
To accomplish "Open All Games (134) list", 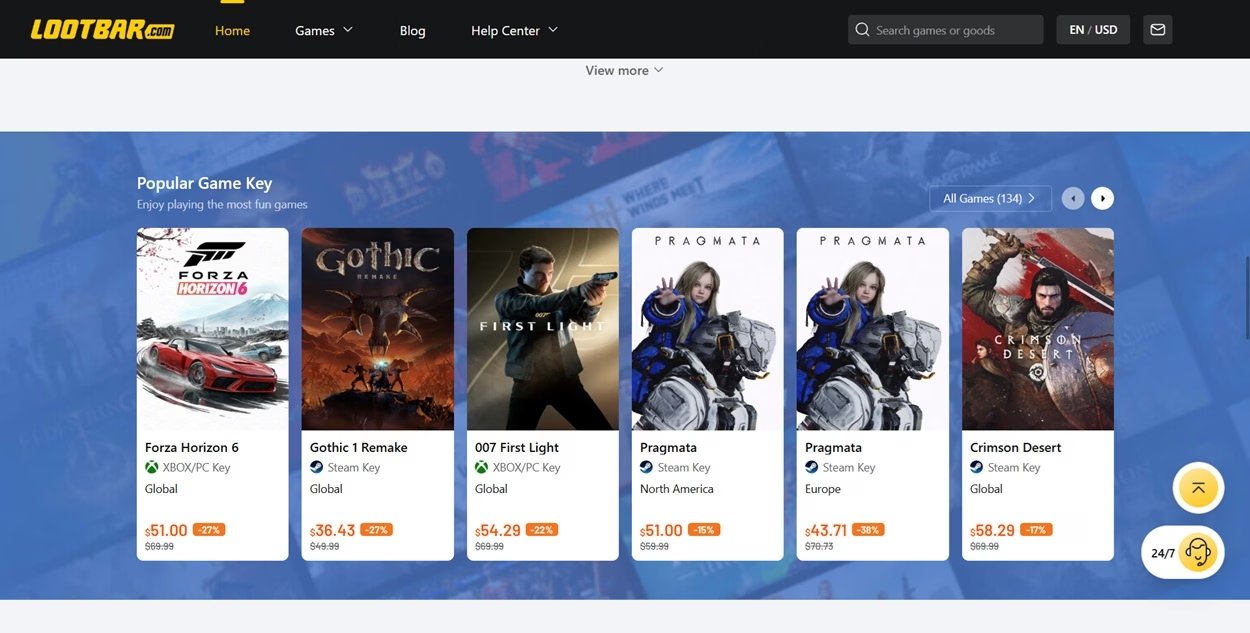I will tap(990, 198).
